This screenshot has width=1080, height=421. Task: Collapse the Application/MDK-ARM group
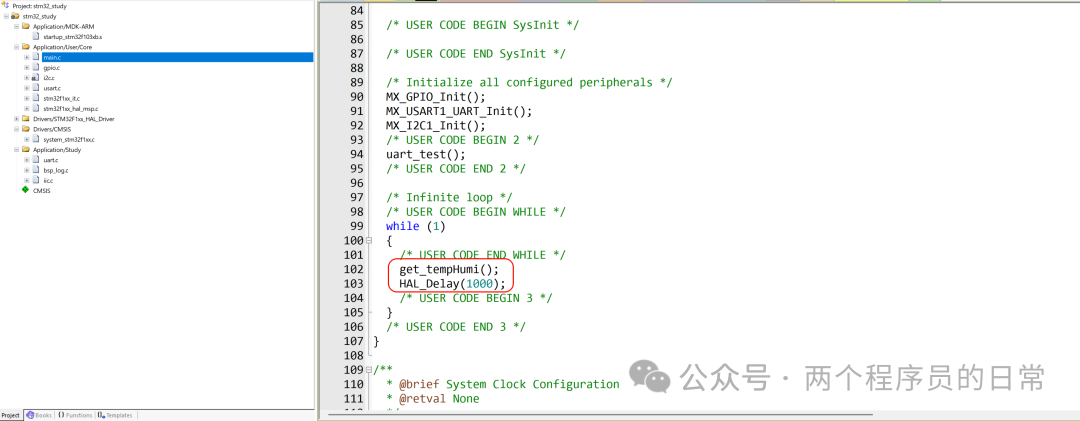point(16,26)
